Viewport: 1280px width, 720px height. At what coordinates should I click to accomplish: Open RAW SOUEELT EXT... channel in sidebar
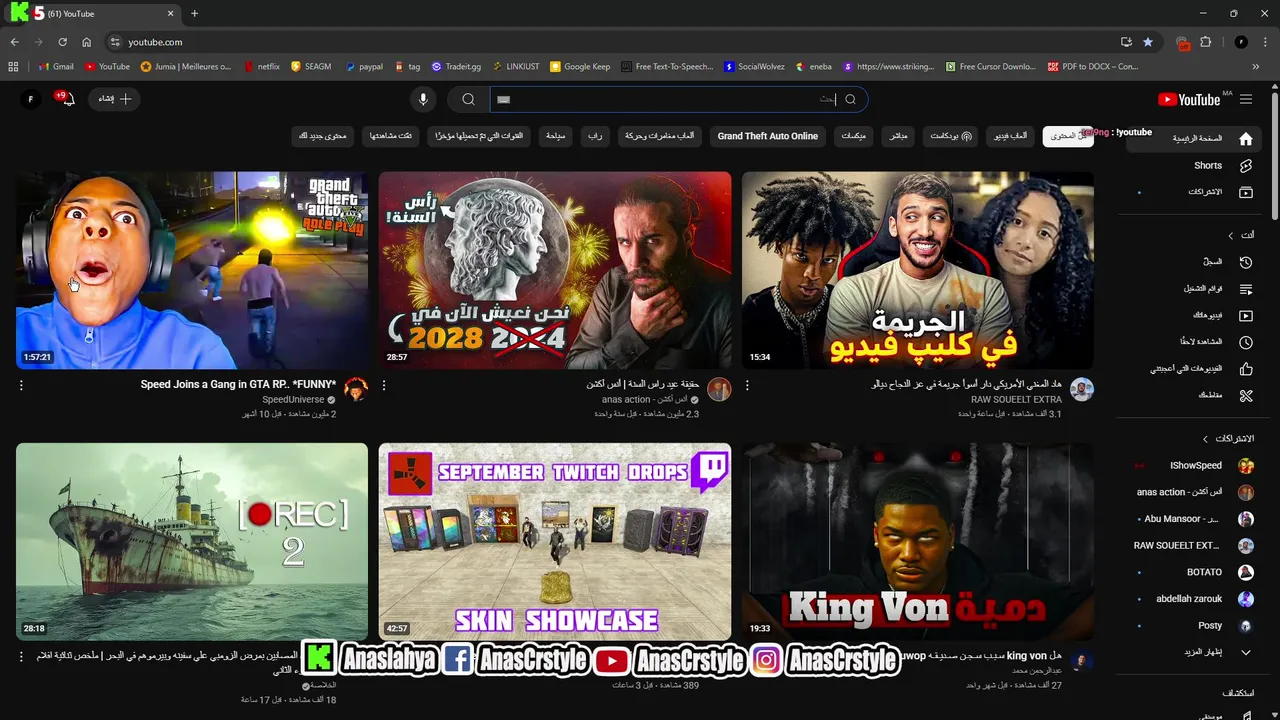click(1193, 546)
